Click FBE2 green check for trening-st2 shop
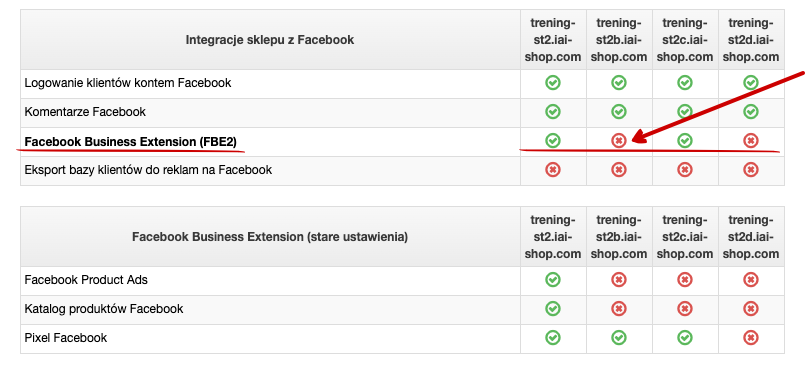The image size is (805, 367). tap(553, 140)
